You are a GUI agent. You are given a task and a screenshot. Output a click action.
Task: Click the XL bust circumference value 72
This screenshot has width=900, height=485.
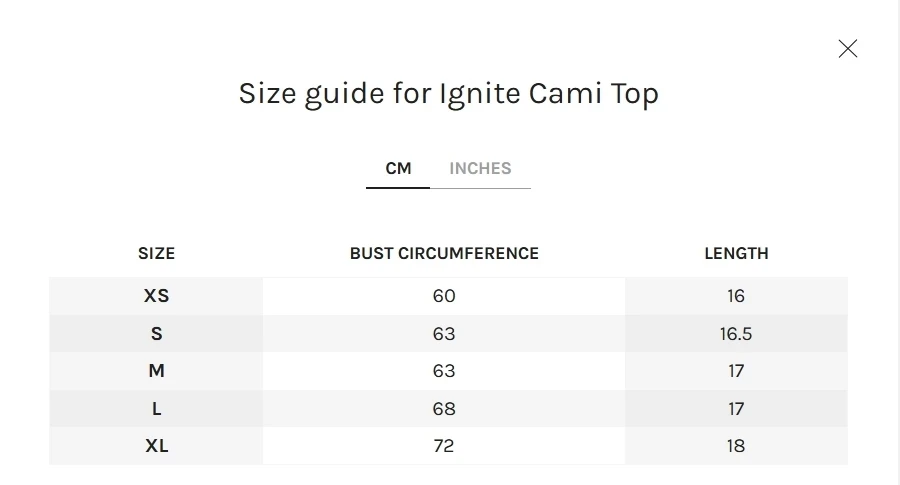(x=444, y=446)
